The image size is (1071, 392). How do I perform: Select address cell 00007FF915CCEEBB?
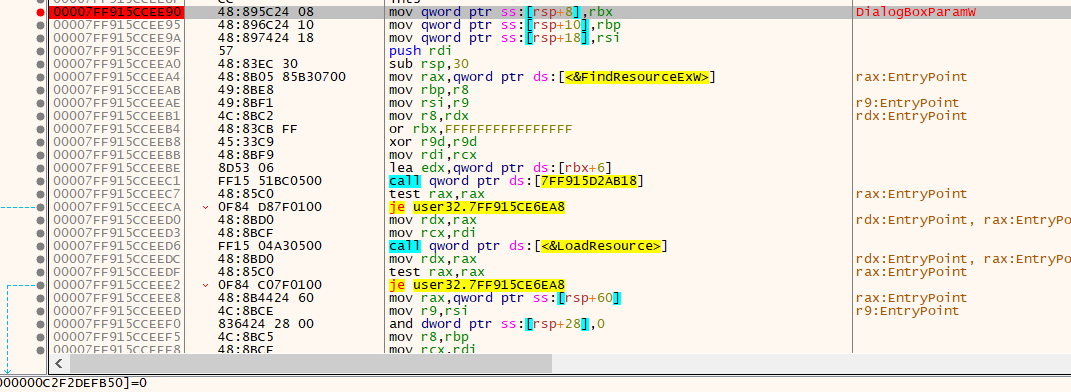(117, 155)
